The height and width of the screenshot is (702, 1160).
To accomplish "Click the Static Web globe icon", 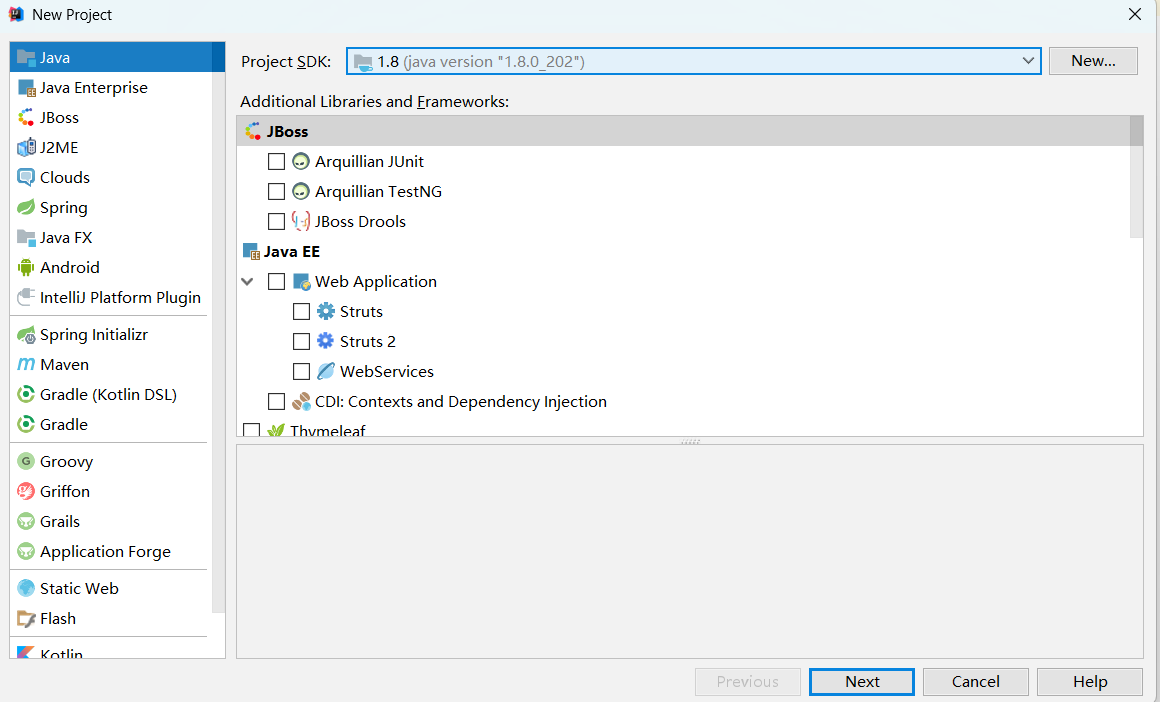I will [26, 588].
